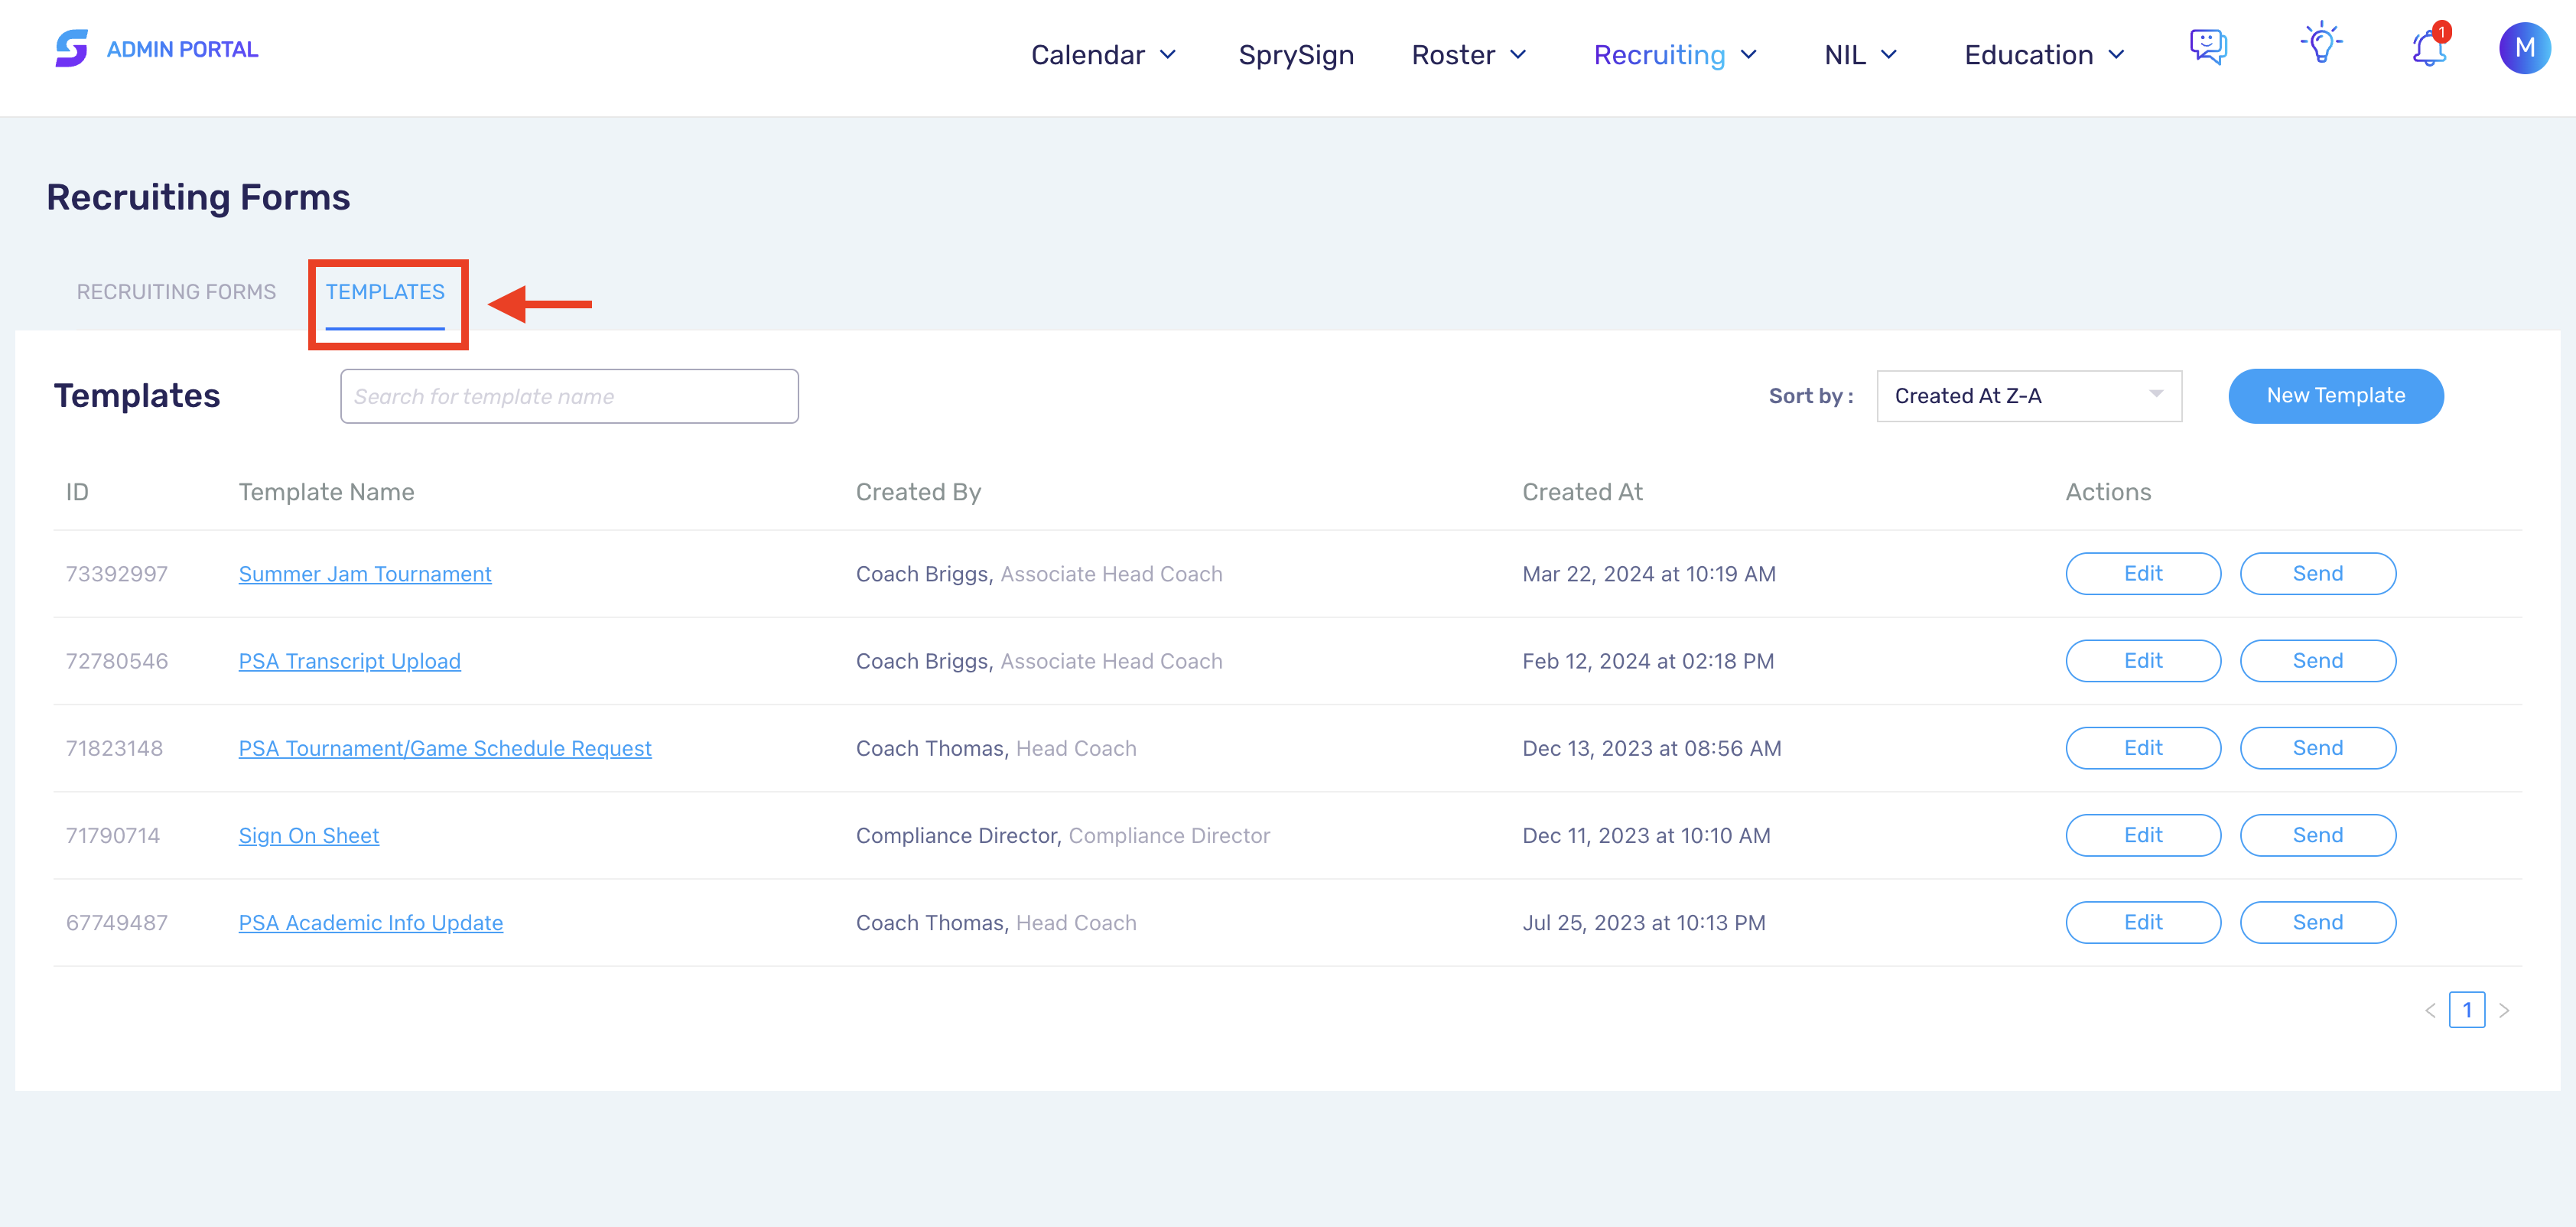Screen dimensions: 2576x1227
Task: Click the ID 71790714 cell
Action: point(113,835)
